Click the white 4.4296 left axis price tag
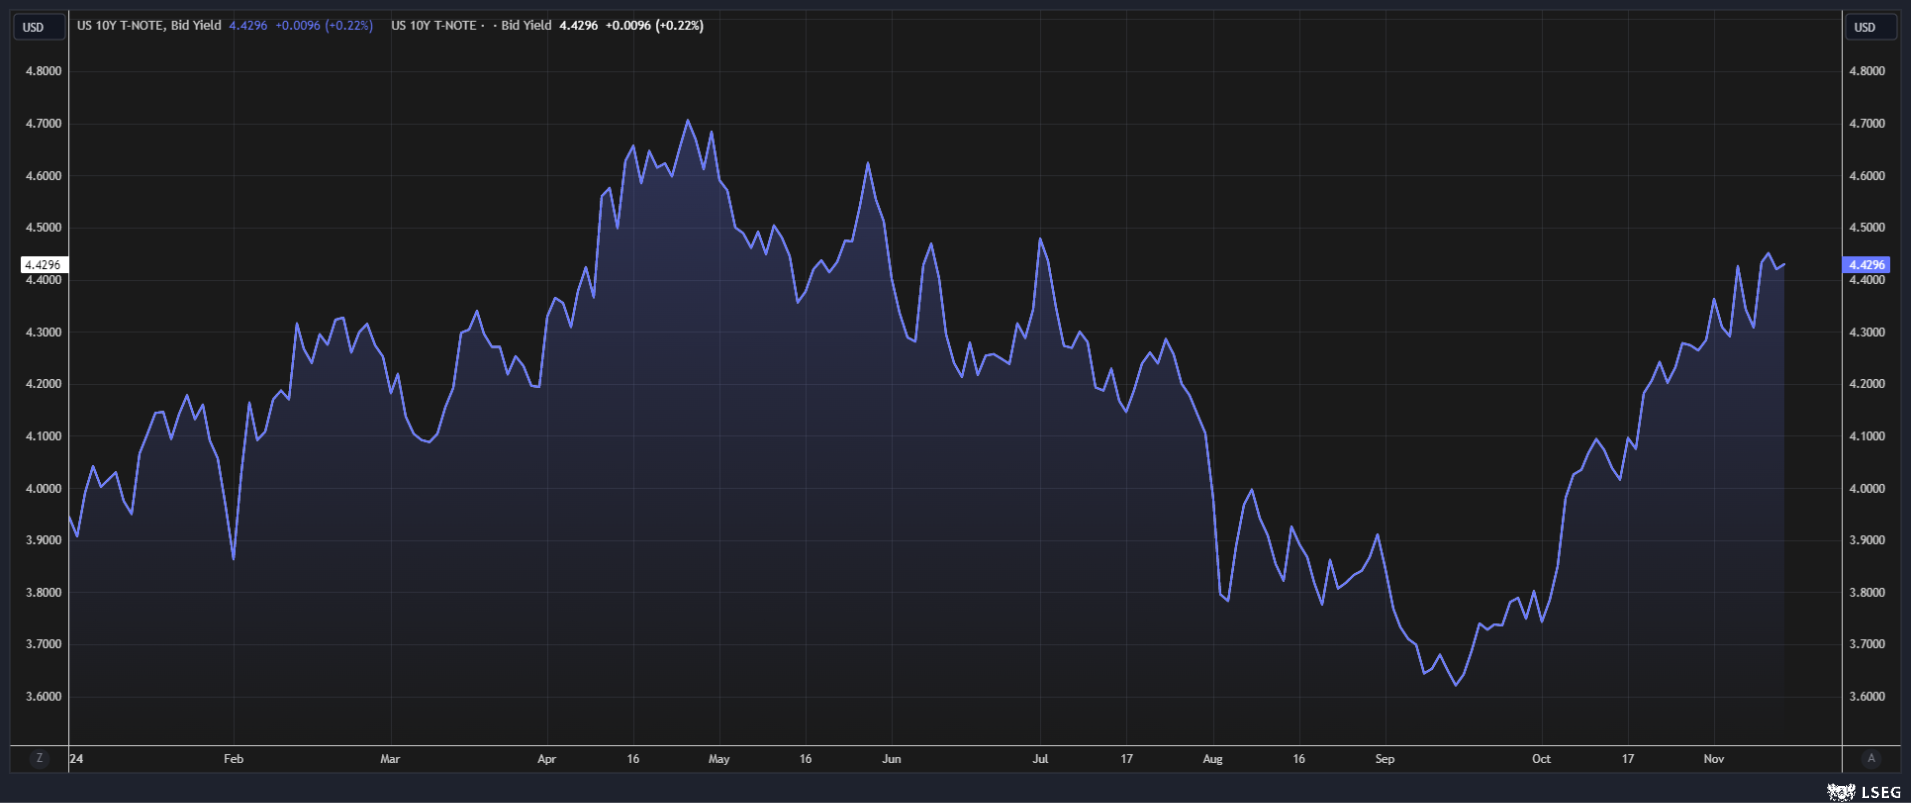 [x=43, y=265]
